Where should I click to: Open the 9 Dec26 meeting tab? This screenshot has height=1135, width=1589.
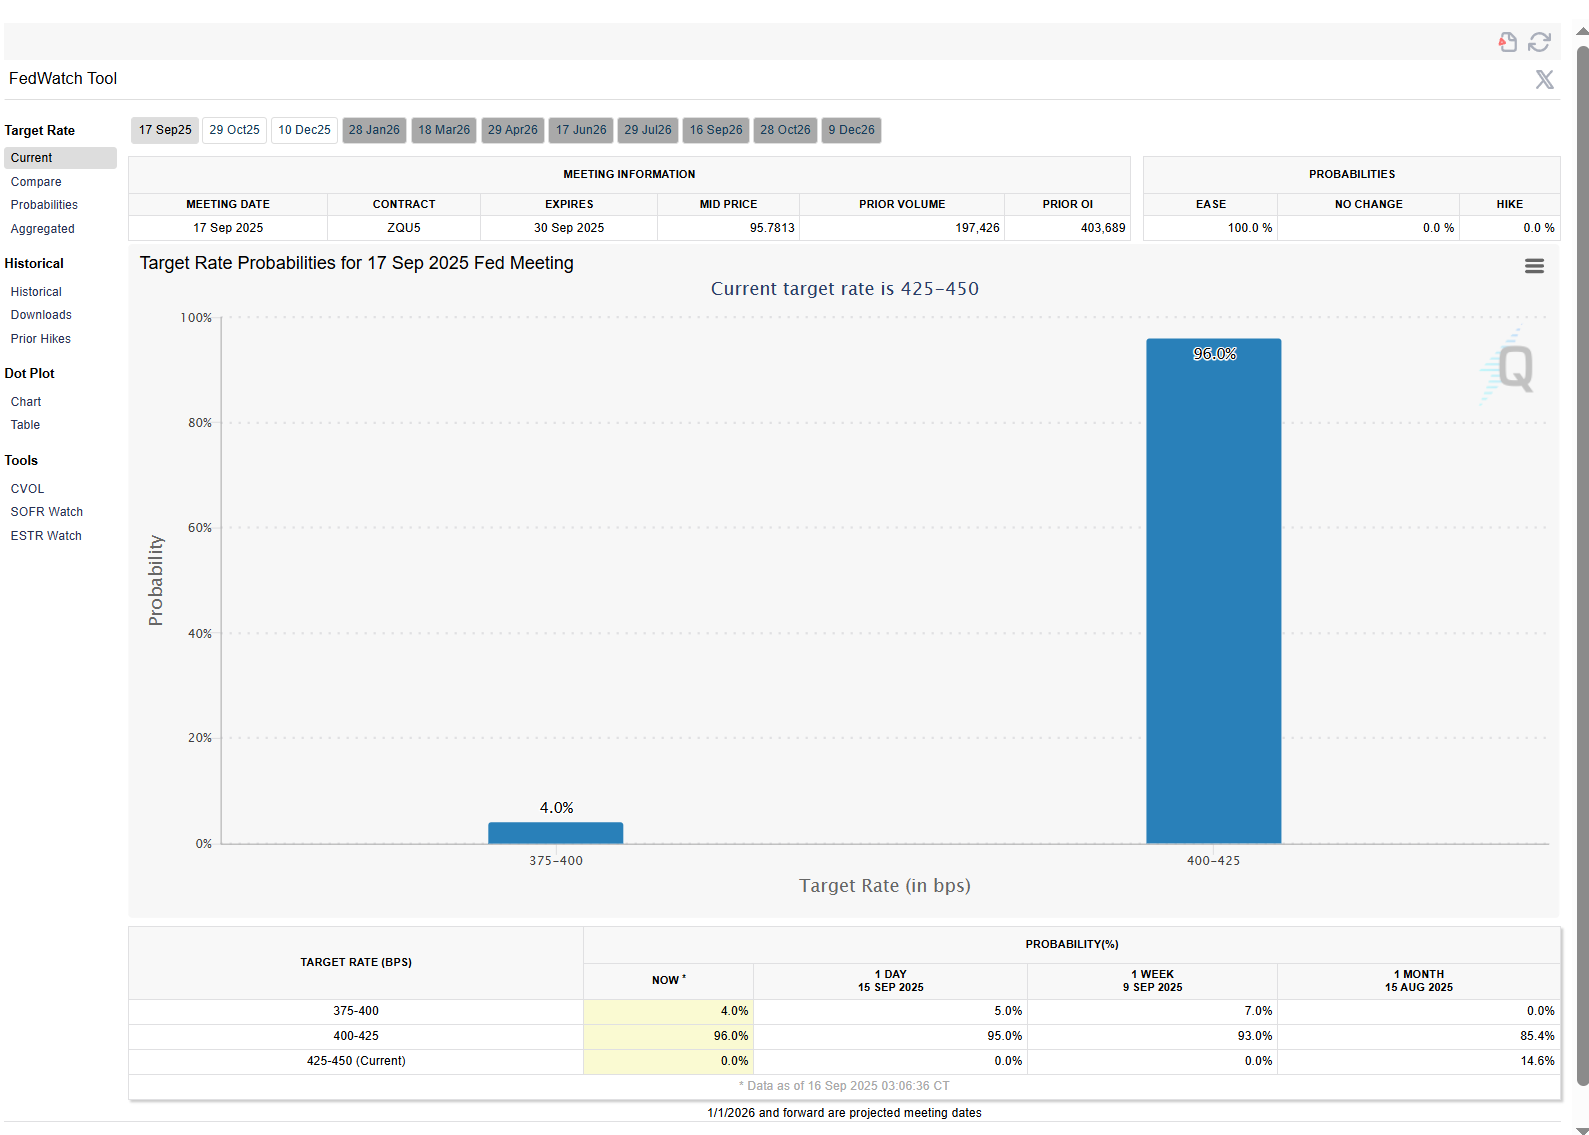(x=851, y=130)
